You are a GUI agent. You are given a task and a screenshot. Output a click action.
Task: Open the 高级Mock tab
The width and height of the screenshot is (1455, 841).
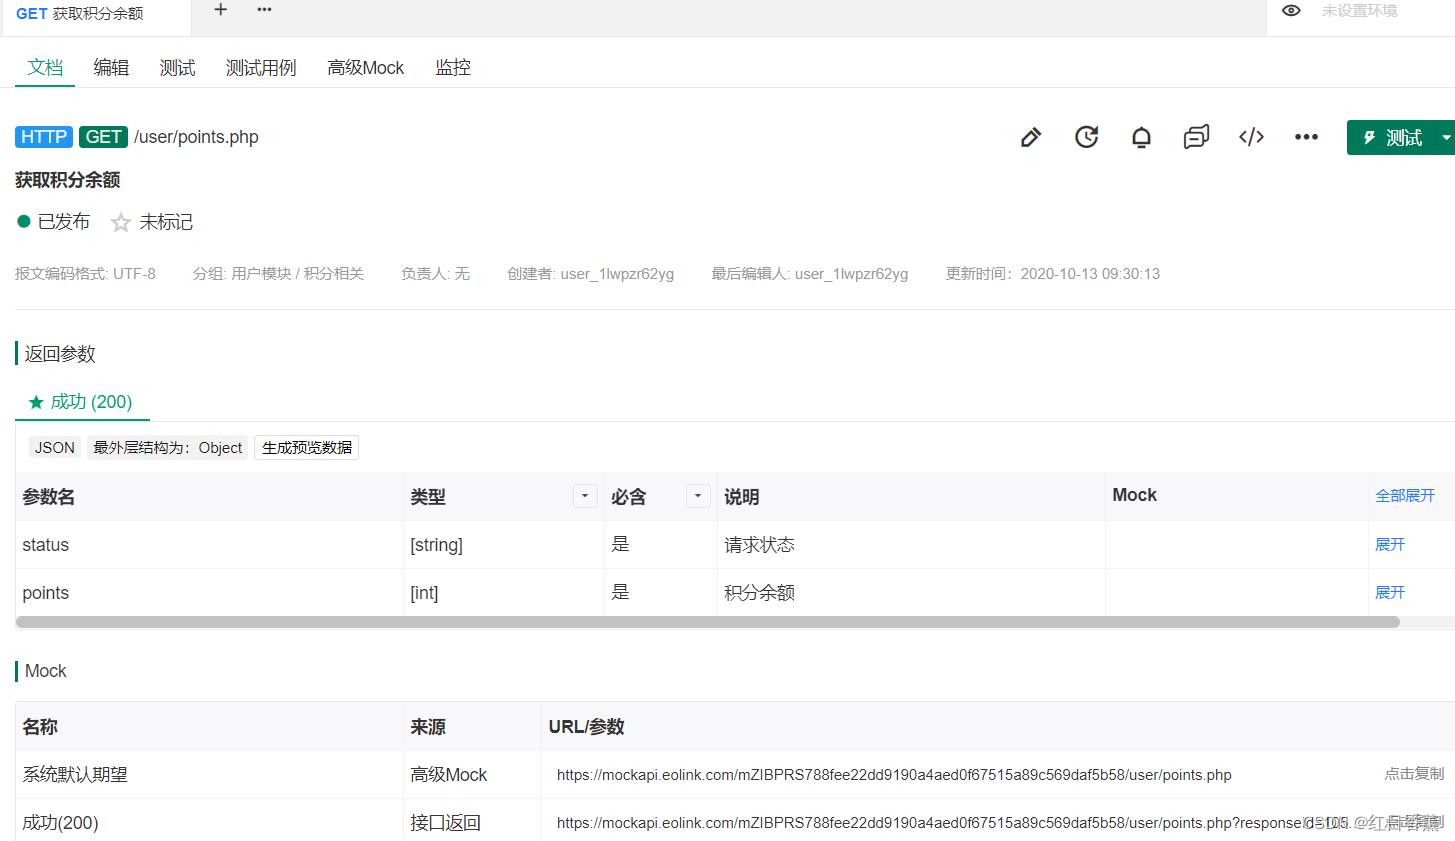click(366, 67)
